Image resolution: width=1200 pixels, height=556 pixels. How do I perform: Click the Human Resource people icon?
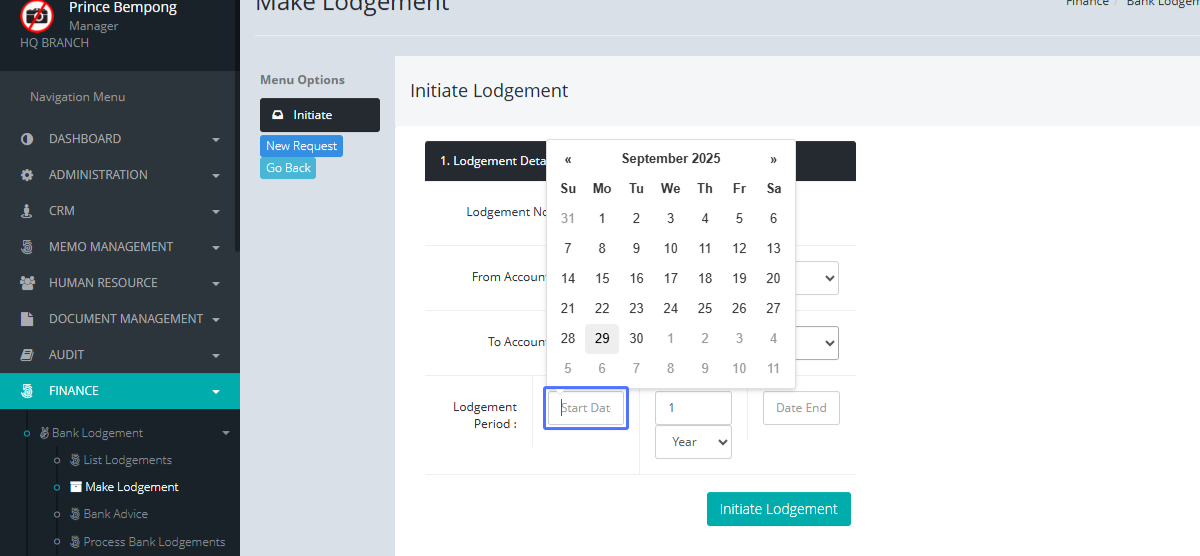pyautogui.click(x=27, y=283)
